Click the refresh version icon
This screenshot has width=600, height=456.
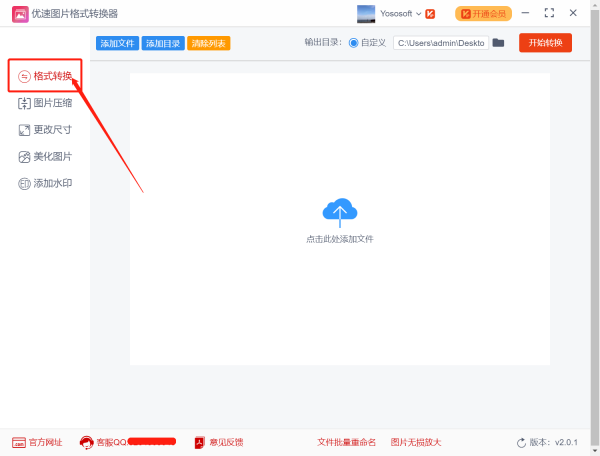pyautogui.click(x=521, y=443)
